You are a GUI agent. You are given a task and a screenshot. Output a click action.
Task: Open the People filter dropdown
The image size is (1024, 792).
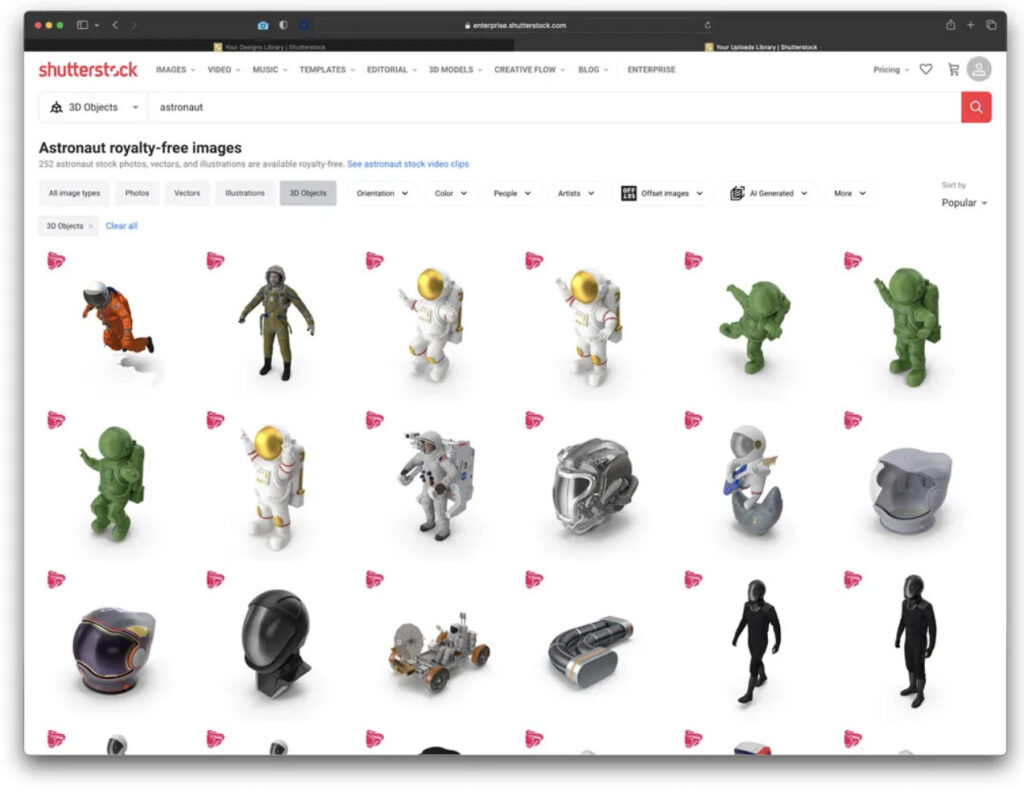click(512, 193)
